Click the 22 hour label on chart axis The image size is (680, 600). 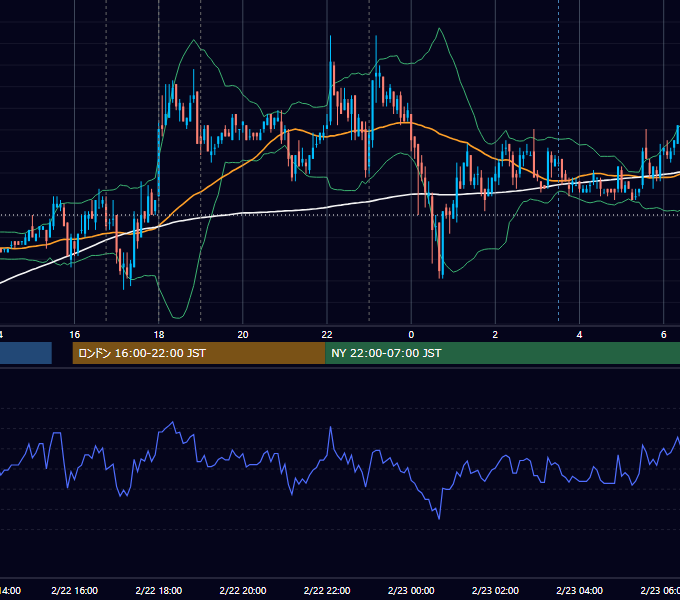pos(327,335)
